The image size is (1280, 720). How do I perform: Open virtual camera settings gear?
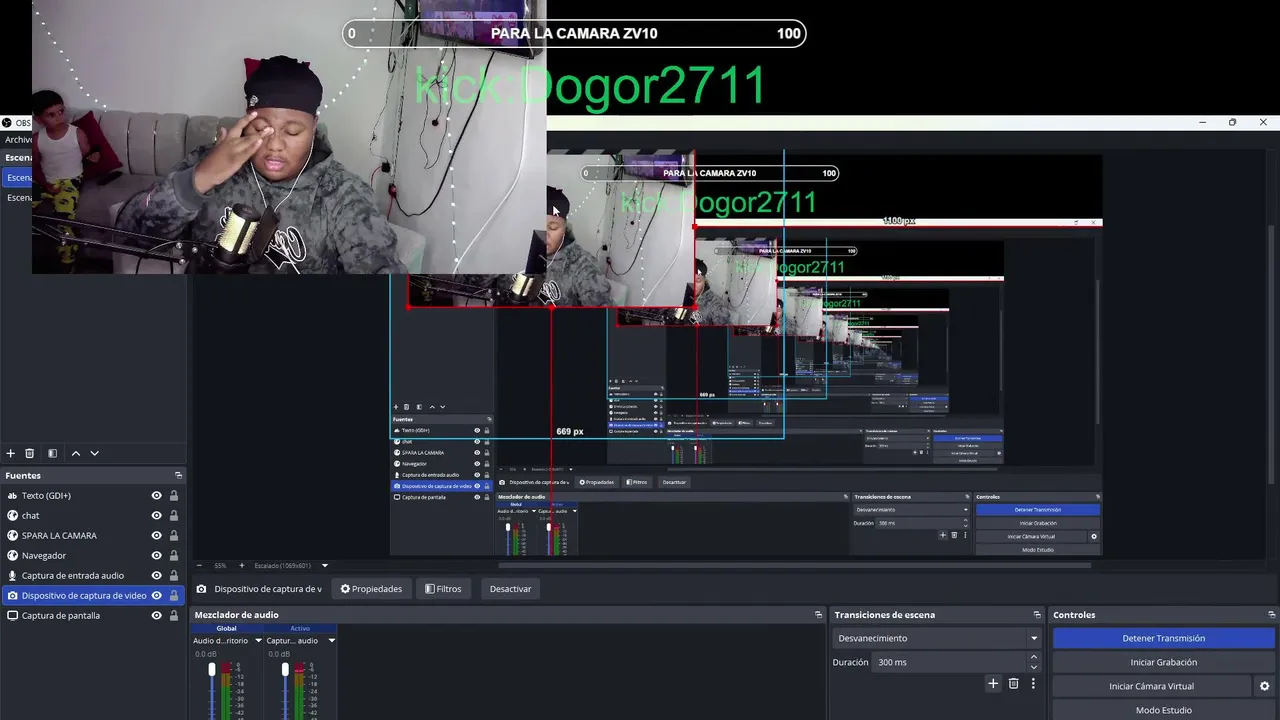click(1264, 686)
